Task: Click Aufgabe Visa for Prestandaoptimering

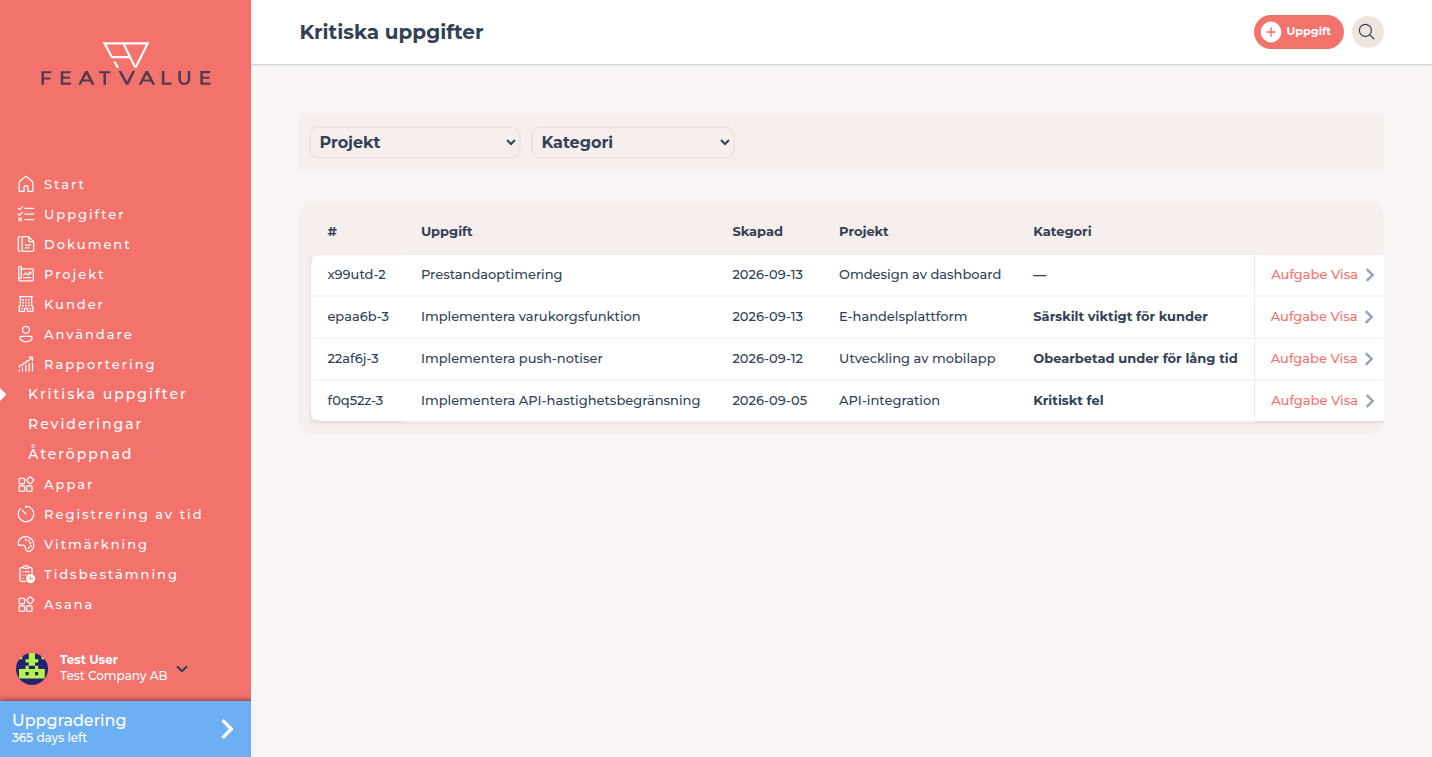Action: pyautogui.click(x=1314, y=275)
